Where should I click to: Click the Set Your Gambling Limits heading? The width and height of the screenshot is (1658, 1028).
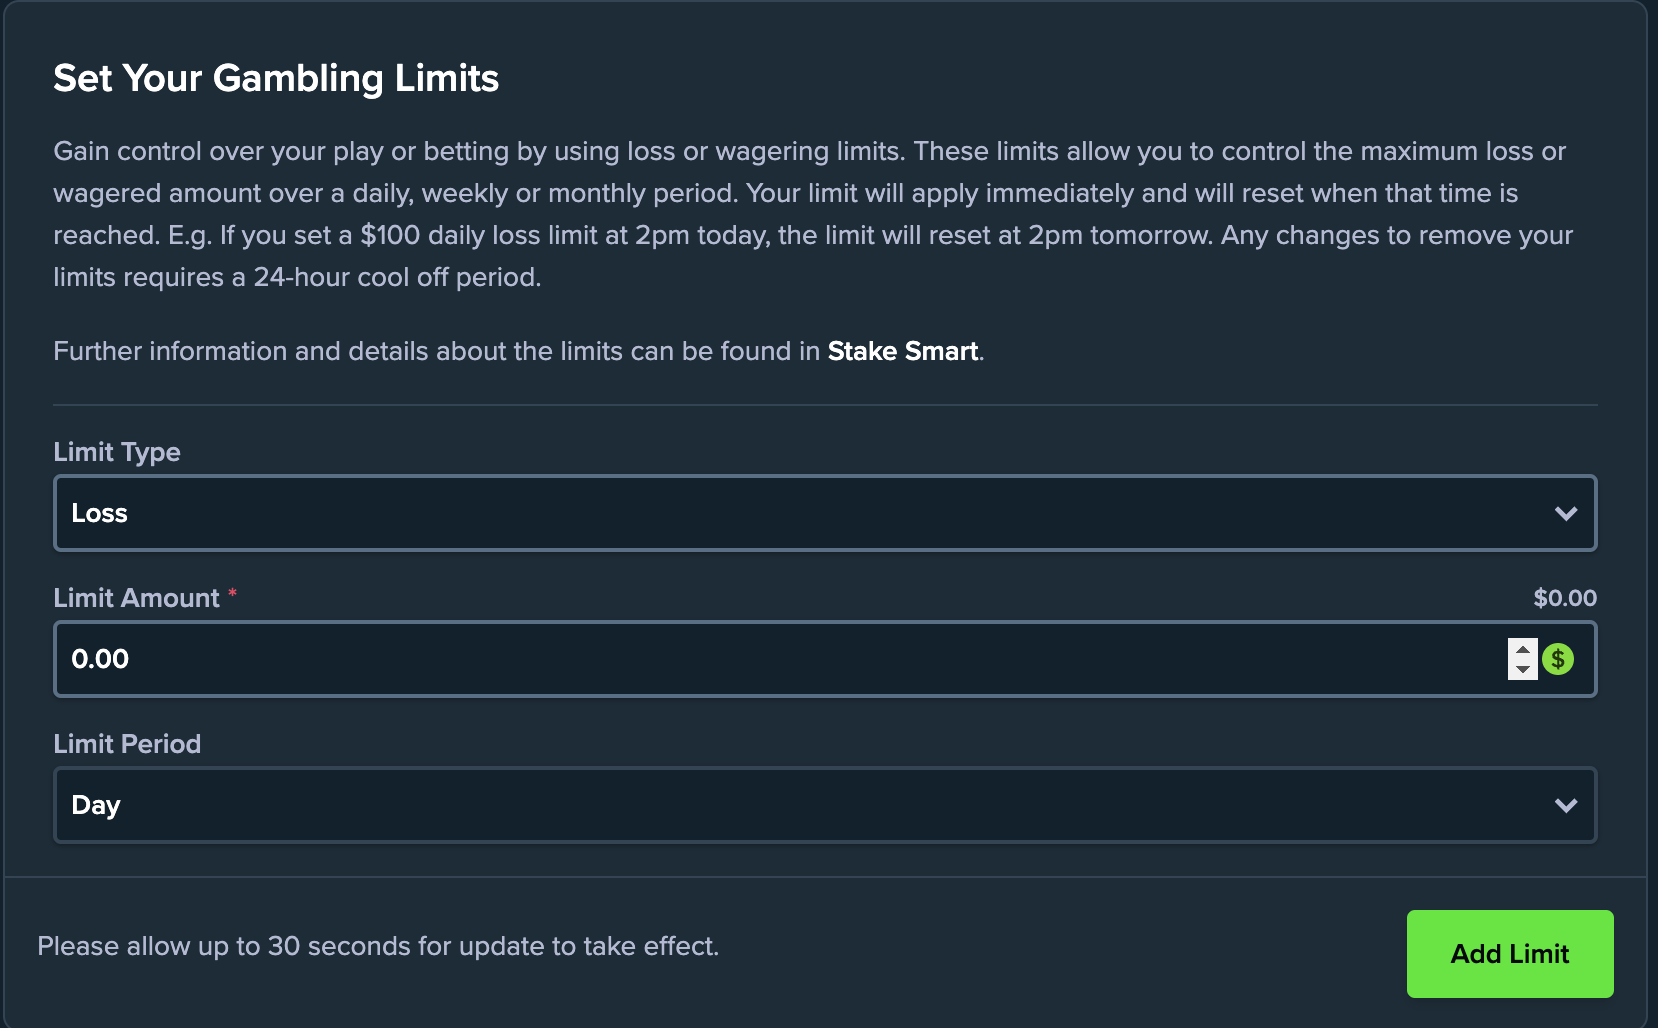pos(276,78)
